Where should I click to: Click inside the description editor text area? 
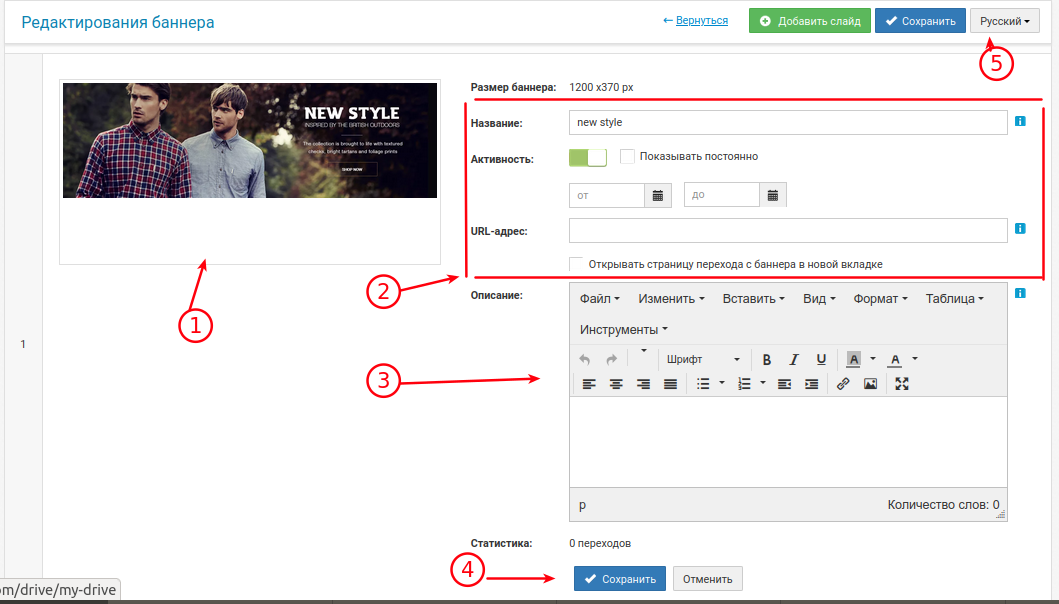788,442
